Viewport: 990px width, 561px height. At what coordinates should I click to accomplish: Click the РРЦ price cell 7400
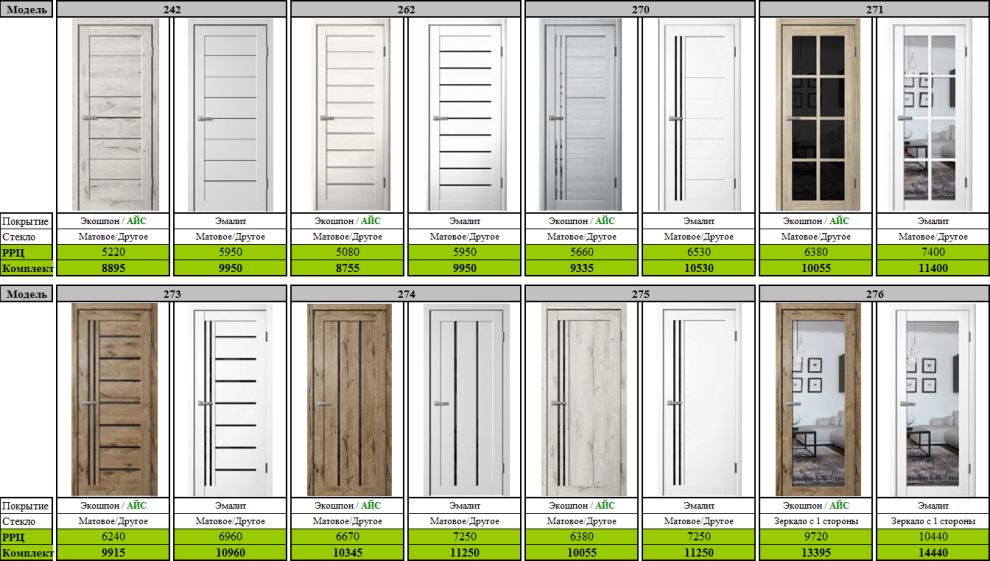pyautogui.click(x=932, y=253)
